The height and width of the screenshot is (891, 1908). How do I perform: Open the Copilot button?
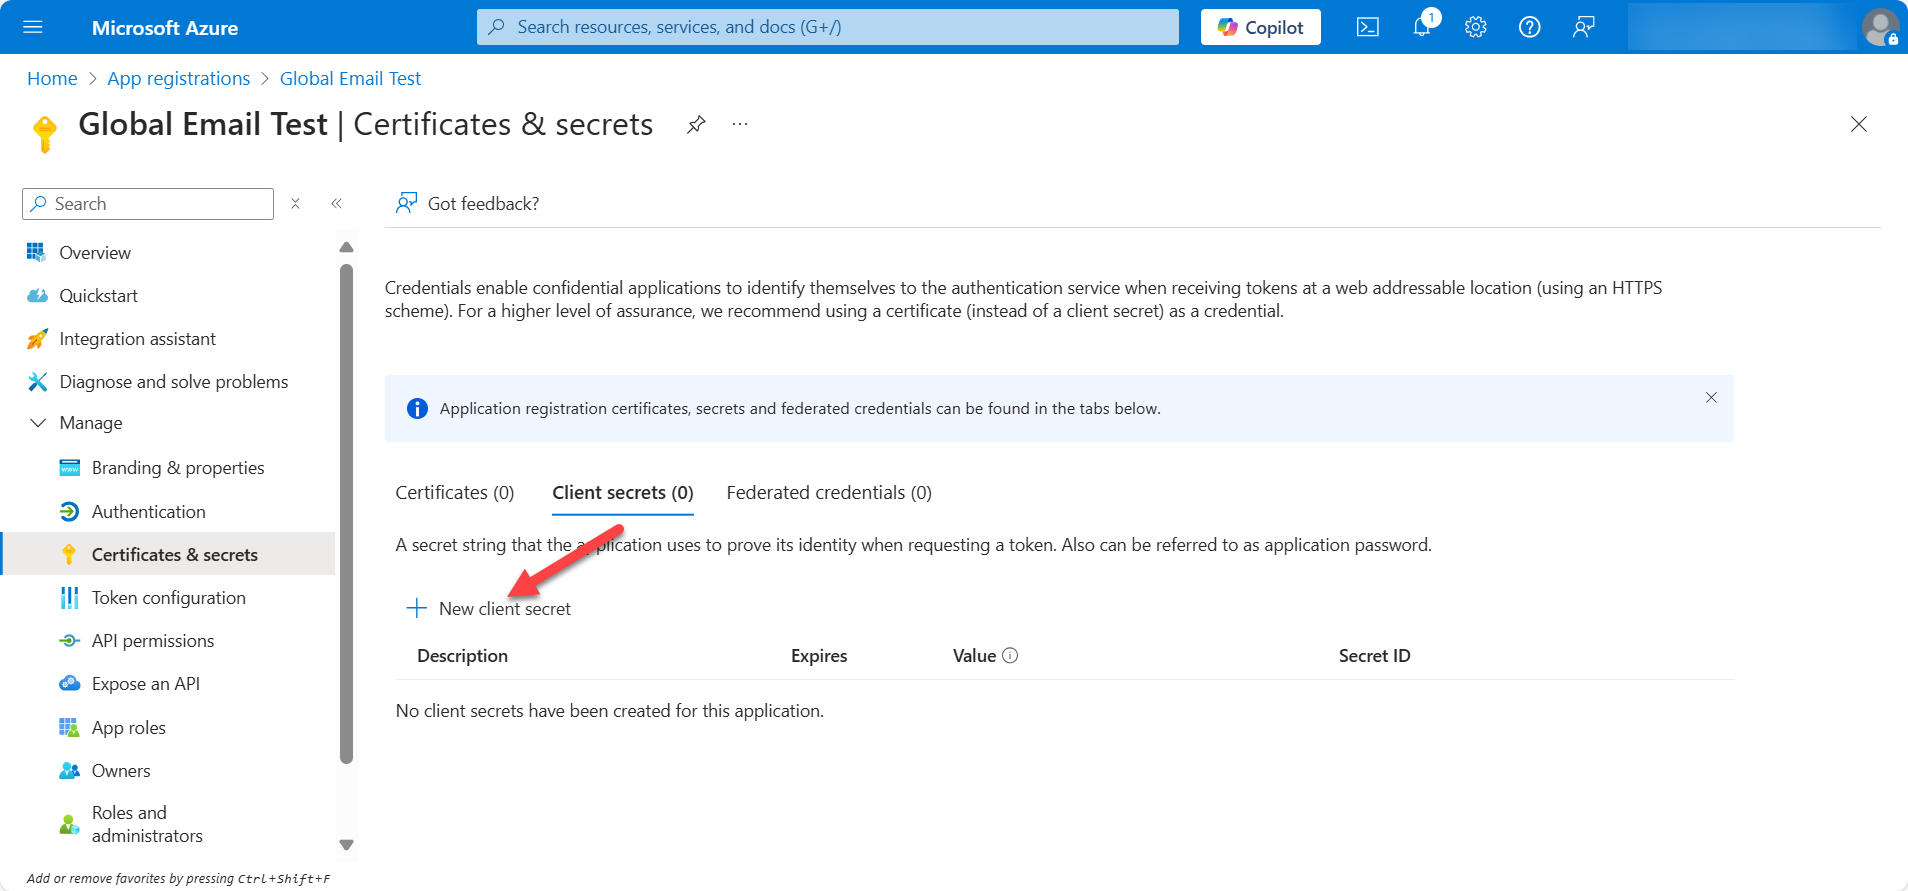pyautogui.click(x=1260, y=27)
